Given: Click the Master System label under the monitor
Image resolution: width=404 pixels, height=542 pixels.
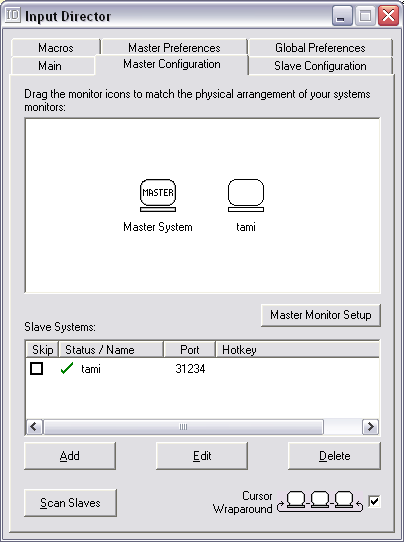Looking at the screenshot, I should pos(158,227).
